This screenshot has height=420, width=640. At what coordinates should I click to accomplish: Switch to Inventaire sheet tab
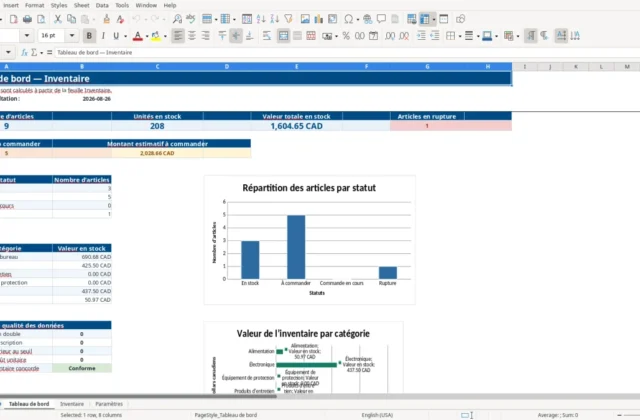point(72,404)
